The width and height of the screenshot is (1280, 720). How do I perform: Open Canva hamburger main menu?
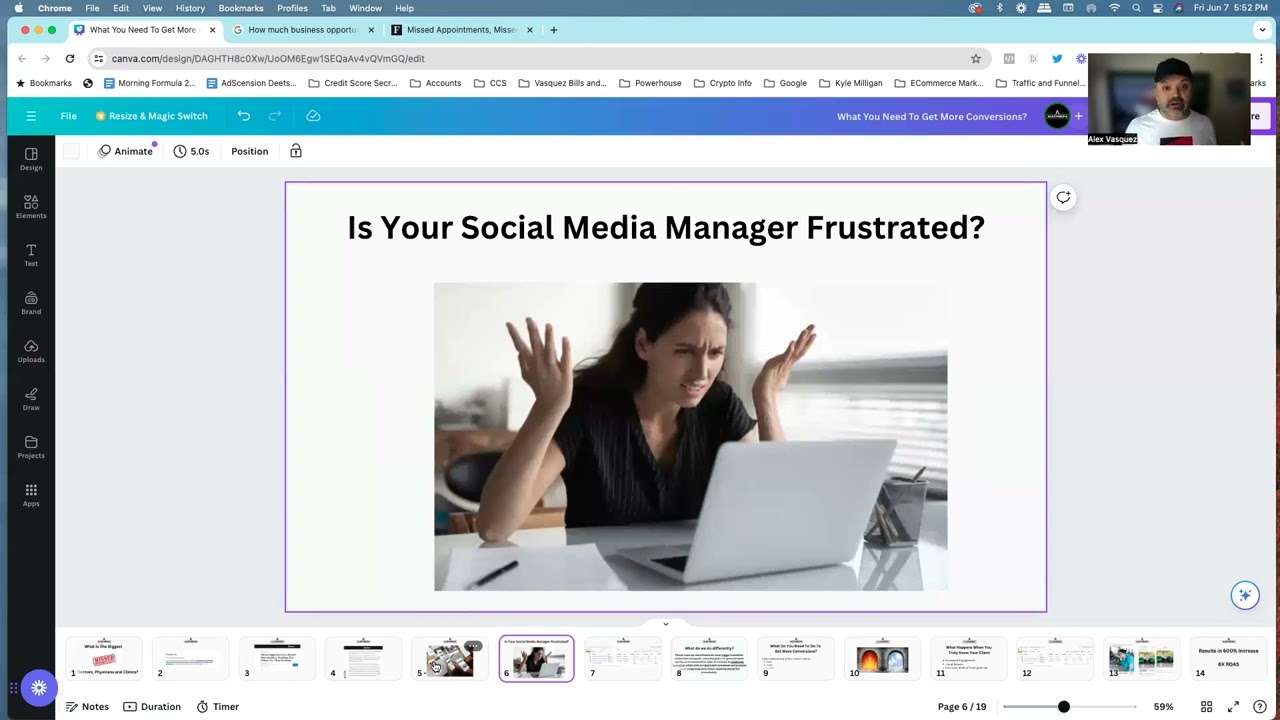[x=31, y=116]
